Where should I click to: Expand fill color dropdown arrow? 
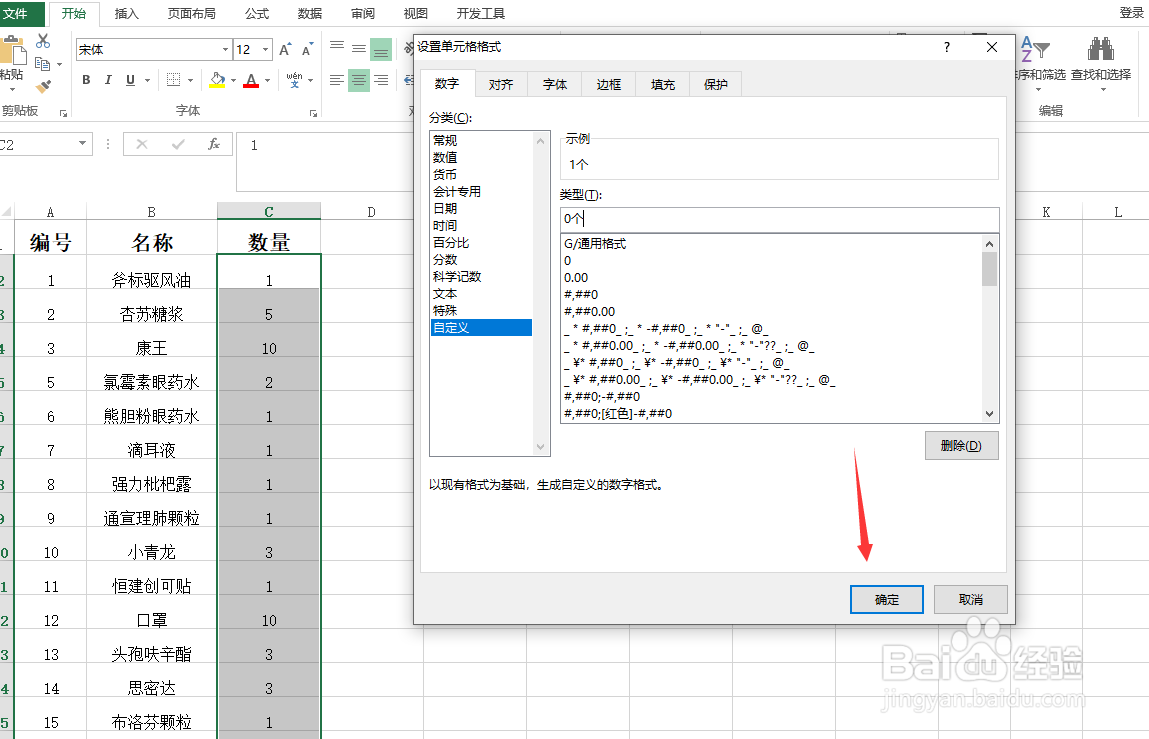233,80
